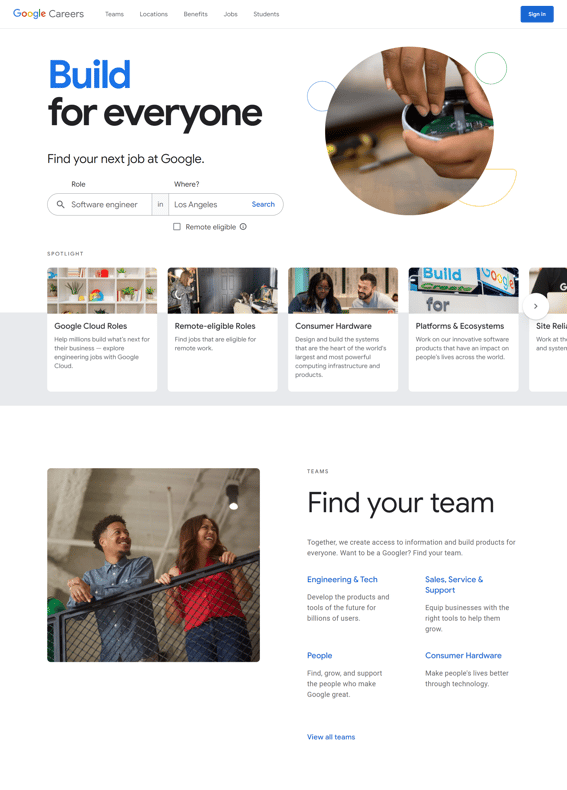This screenshot has width=567, height=790.
Task: Click the Platforms & Ecosystems Build sign image
Action: pos(463,291)
